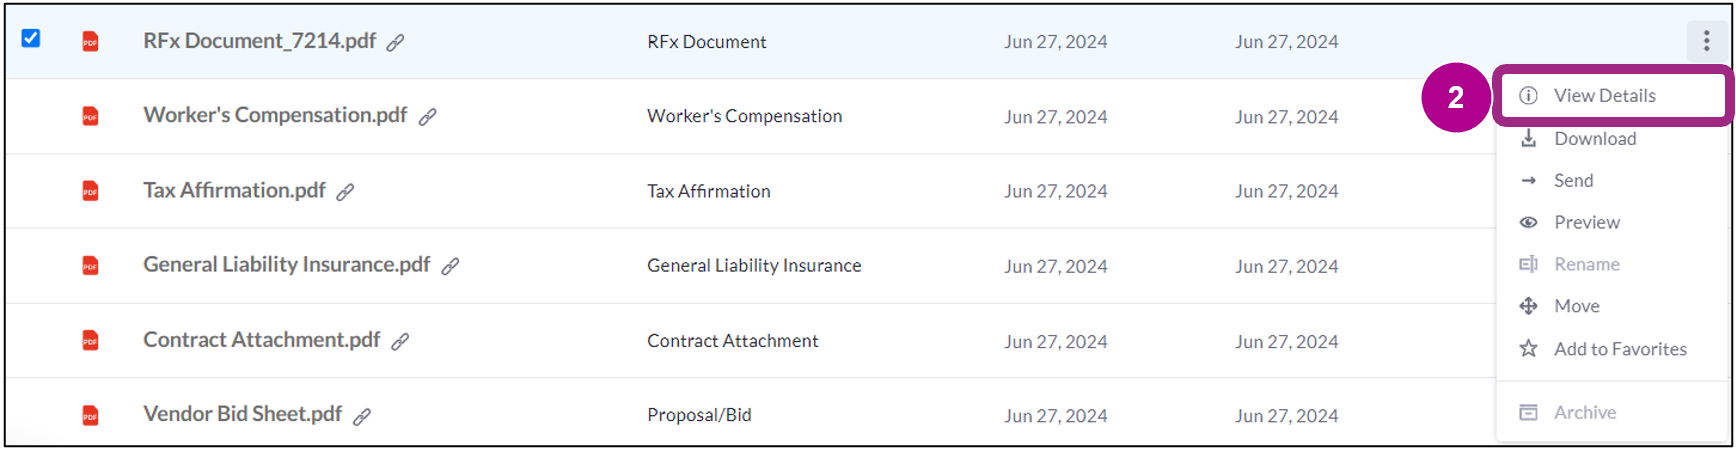
Task: Open the Vendor Bid Sheet.pdf file name
Action: pos(242,415)
